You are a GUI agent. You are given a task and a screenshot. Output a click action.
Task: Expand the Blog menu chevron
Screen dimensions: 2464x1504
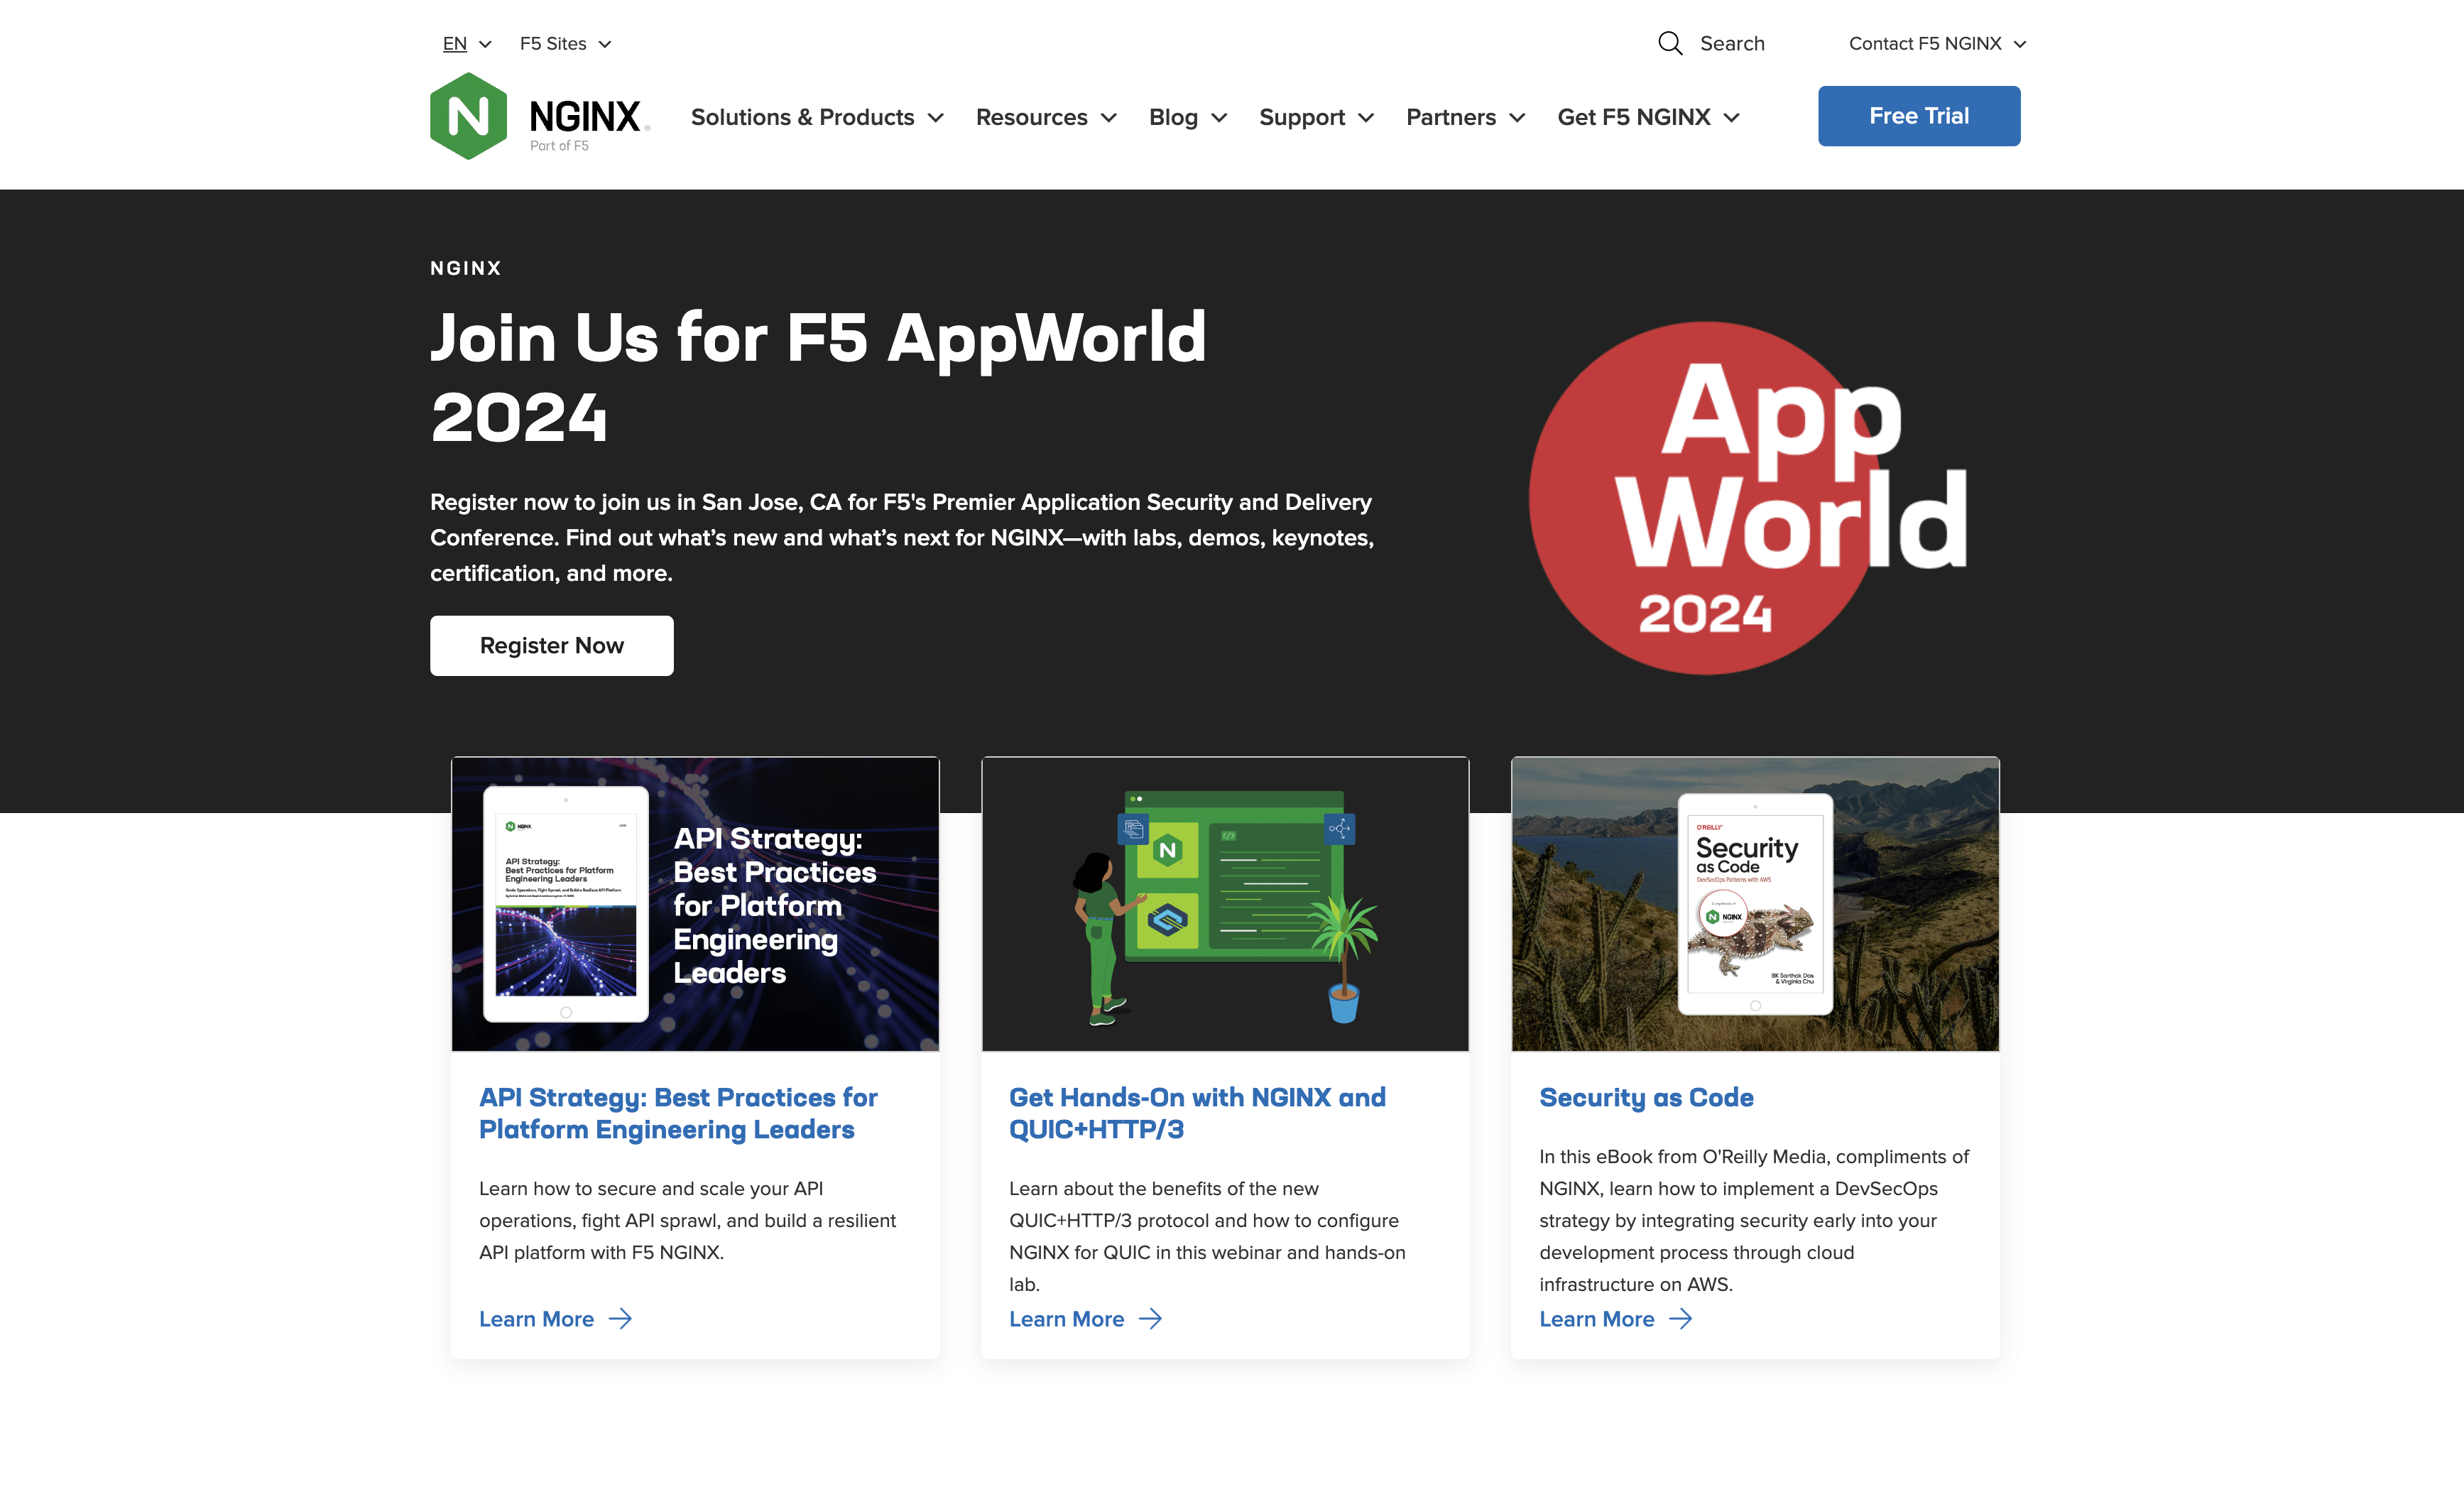(1219, 118)
